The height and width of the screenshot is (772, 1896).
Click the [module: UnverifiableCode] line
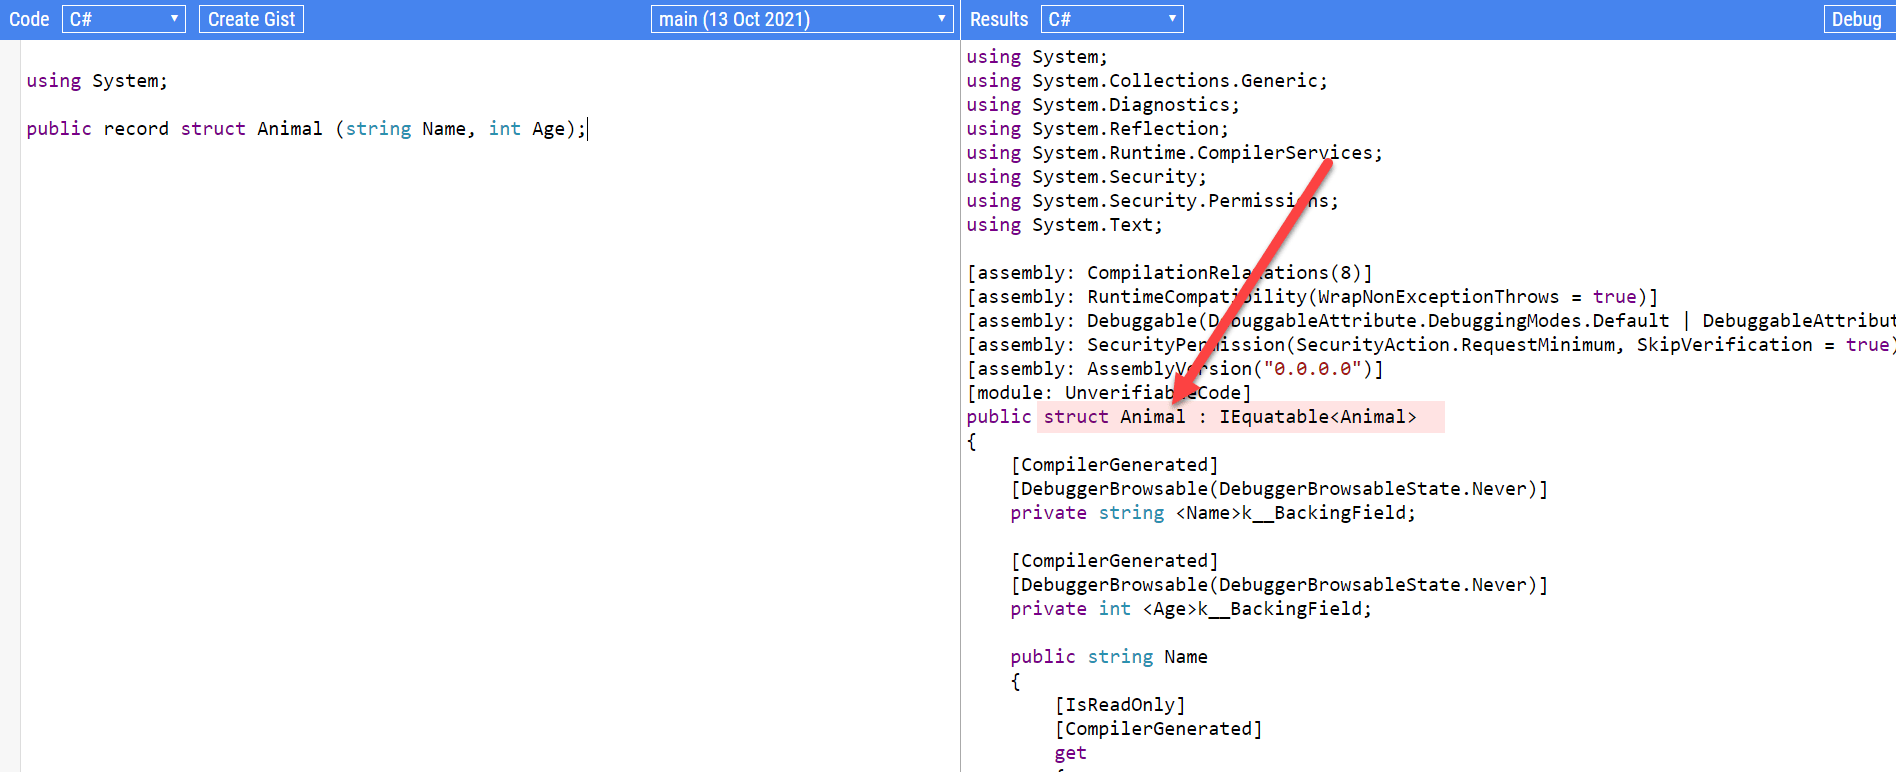click(1109, 393)
